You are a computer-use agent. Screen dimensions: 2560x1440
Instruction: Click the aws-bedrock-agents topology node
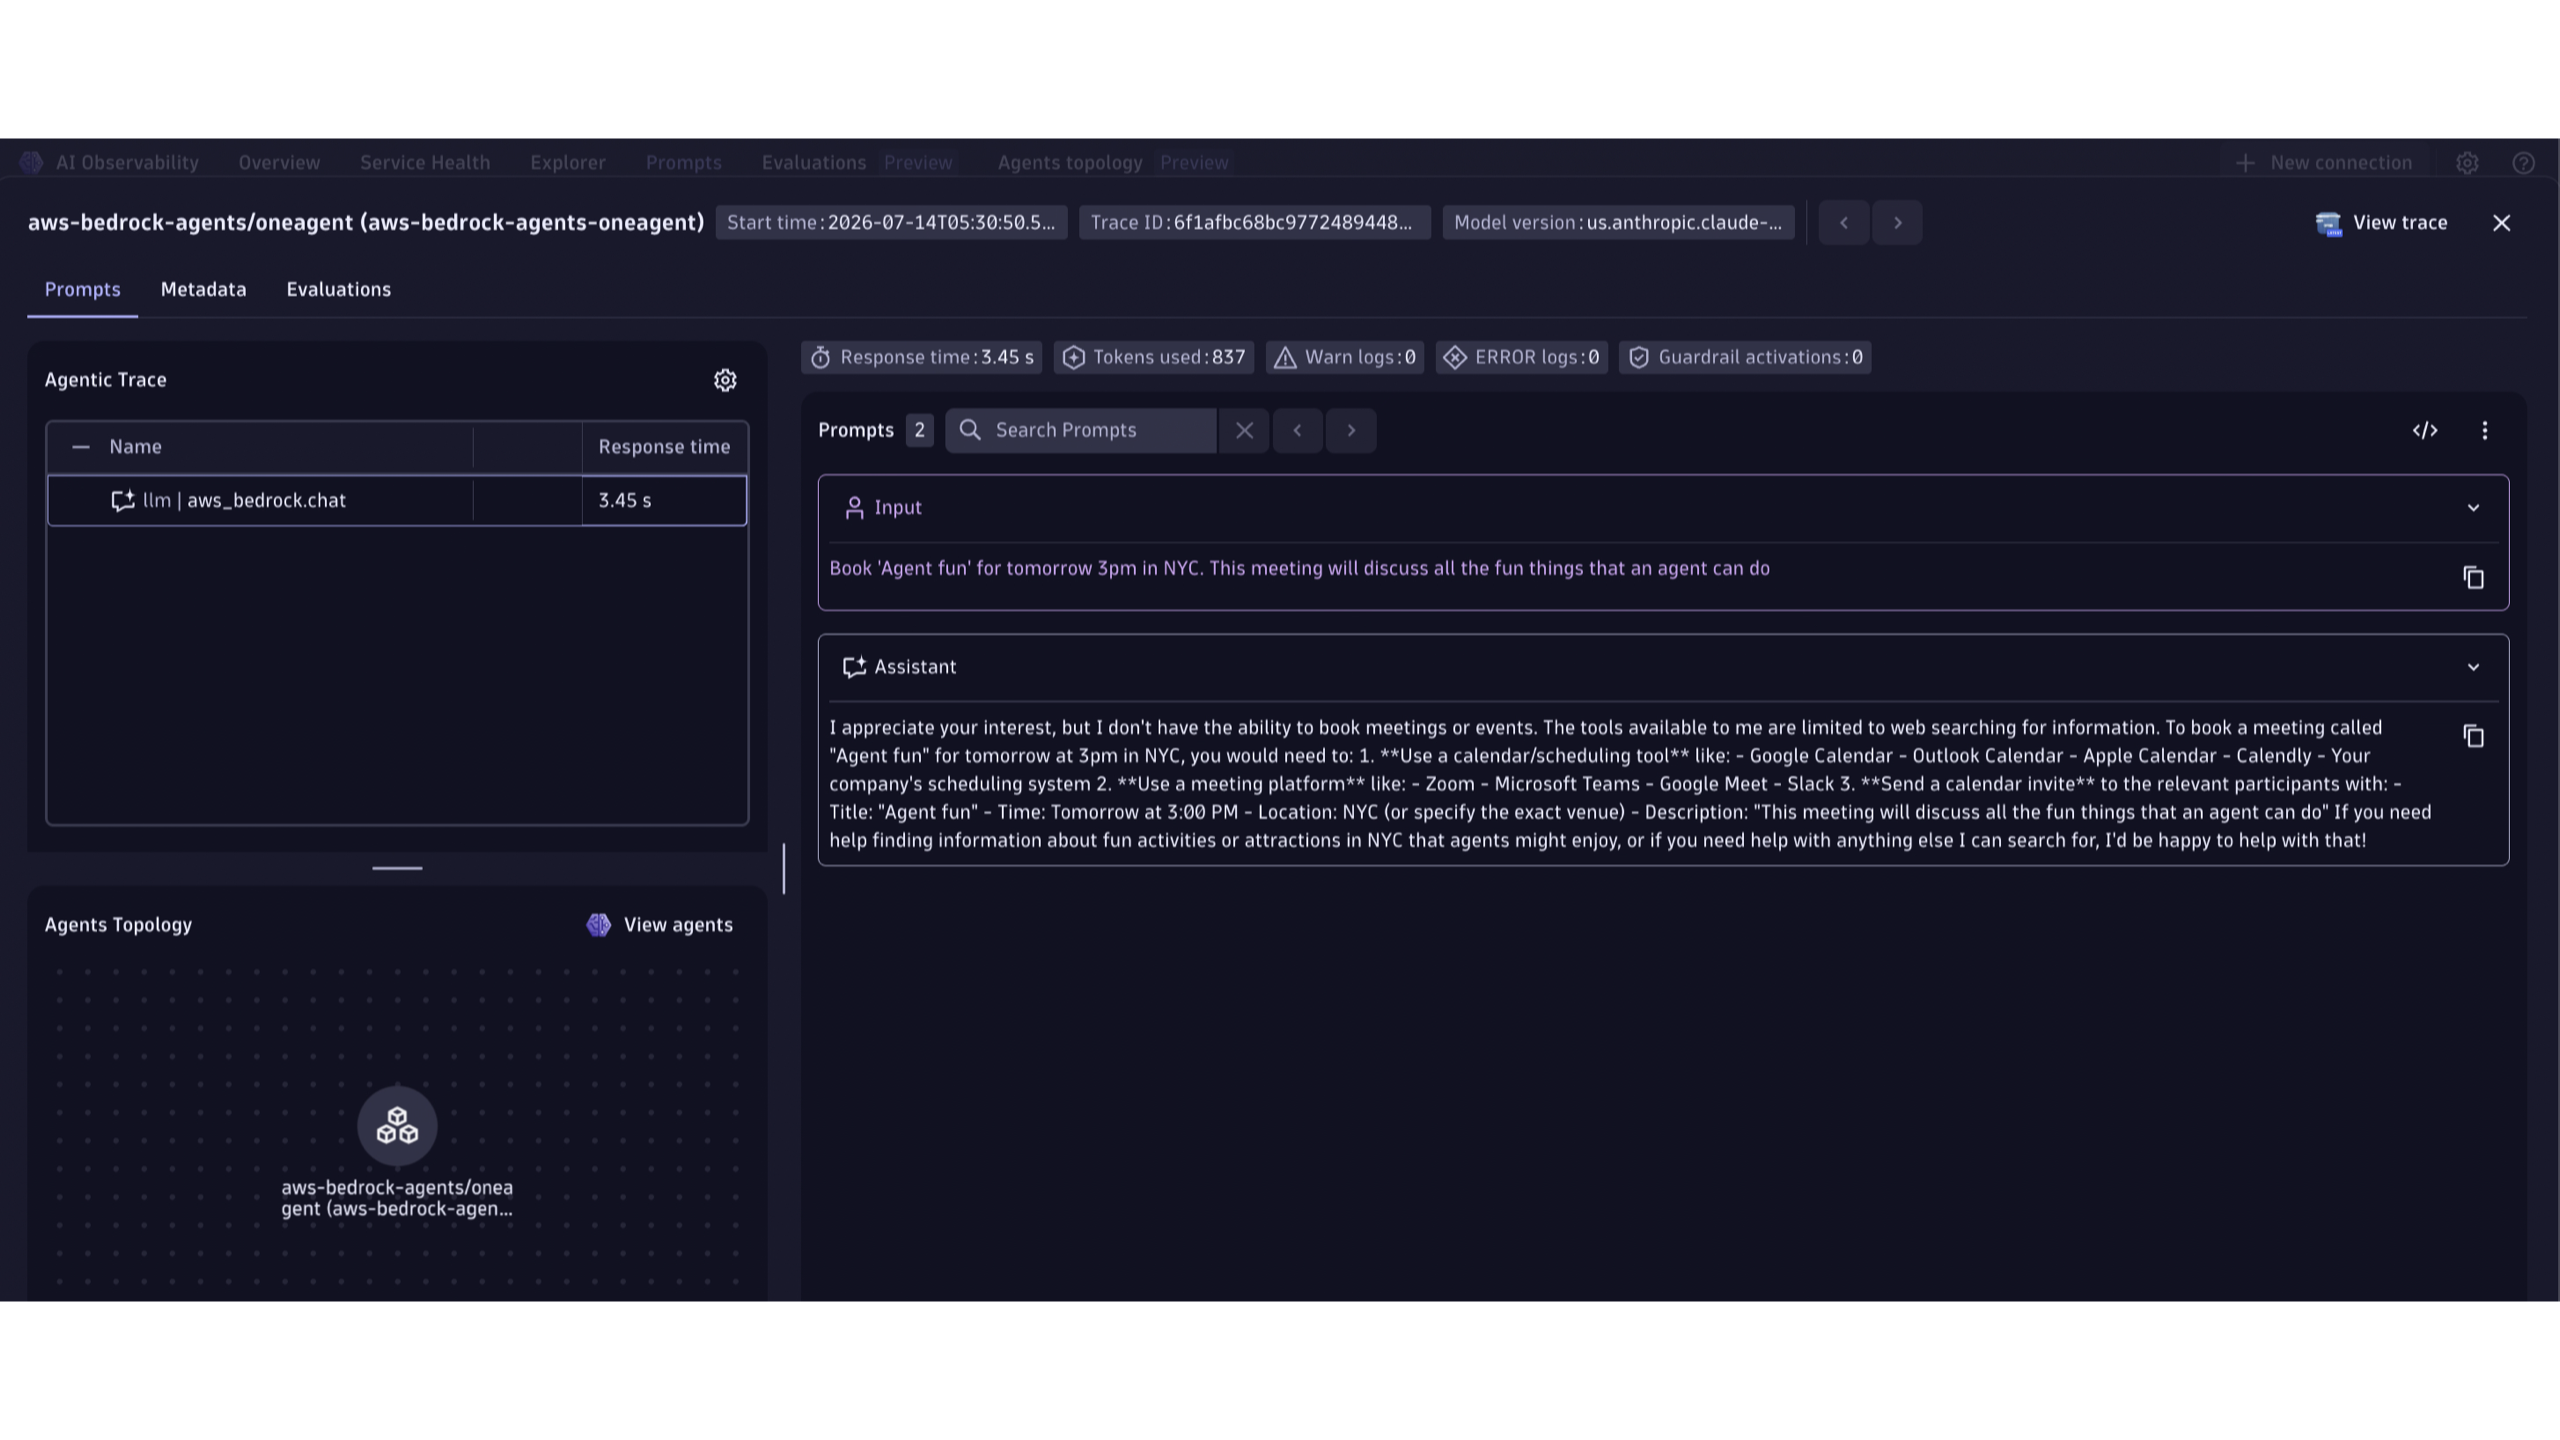(x=397, y=1126)
